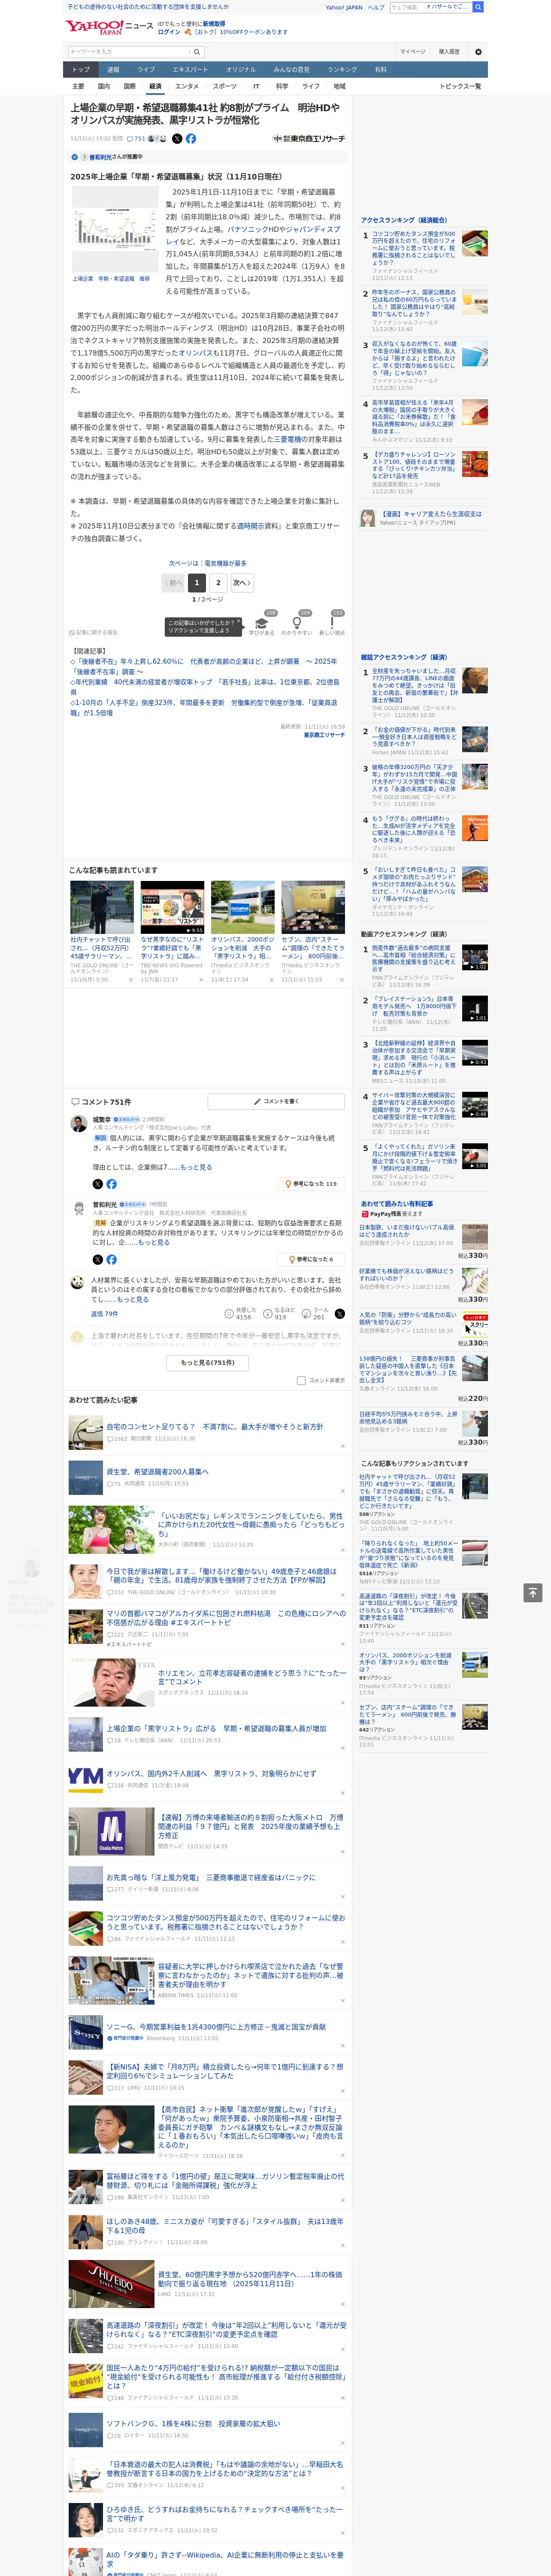Viewport: 551px width, 2576px height.
Task: Click the scroll-to-top arrow button
Action: 533,1592
